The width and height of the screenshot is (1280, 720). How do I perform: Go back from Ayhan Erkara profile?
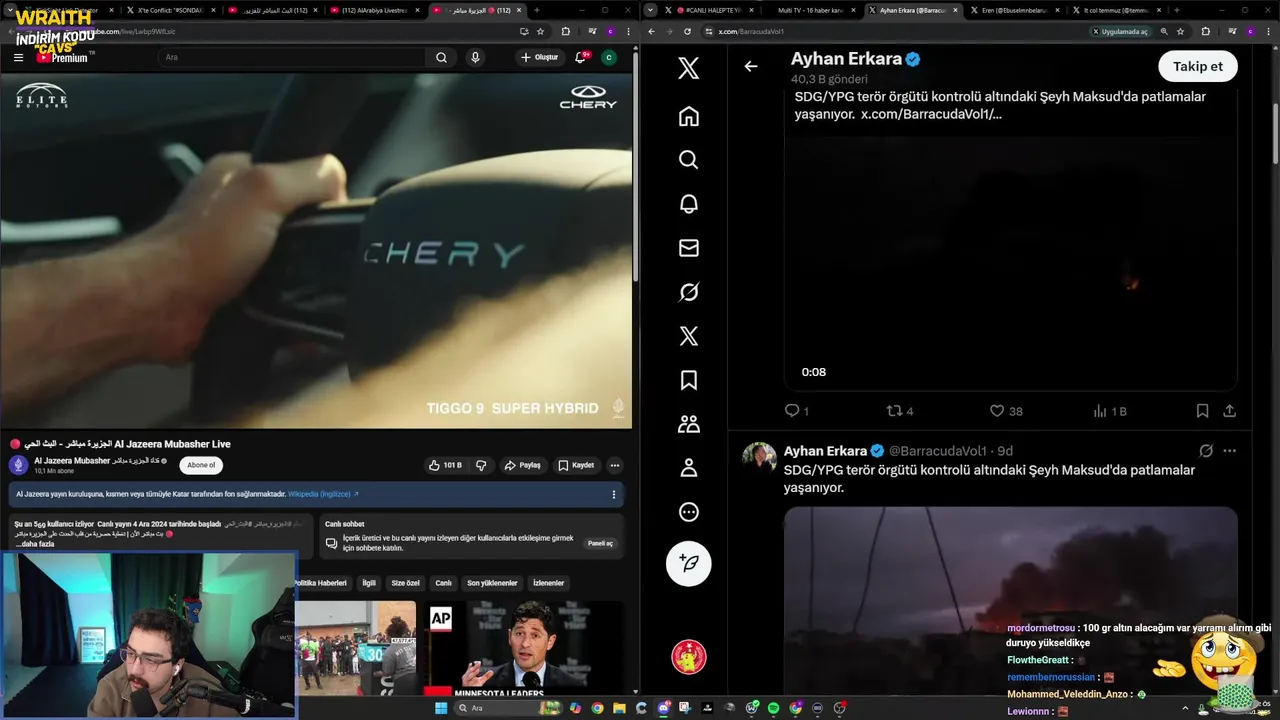[x=751, y=66]
